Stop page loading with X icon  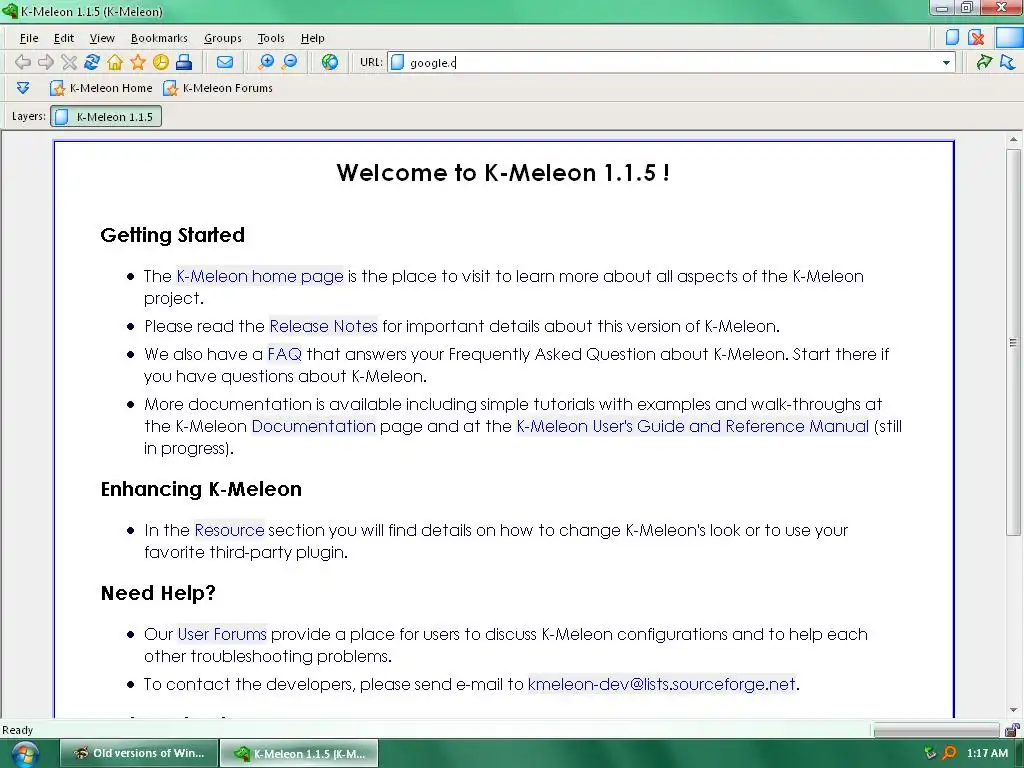pyautogui.click(x=69, y=62)
